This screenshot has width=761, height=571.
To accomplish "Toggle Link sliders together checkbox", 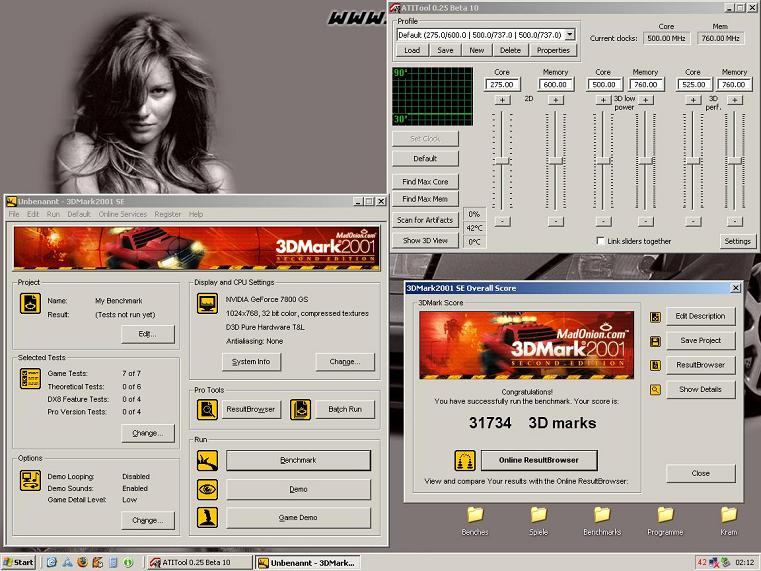I will click(x=601, y=241).
